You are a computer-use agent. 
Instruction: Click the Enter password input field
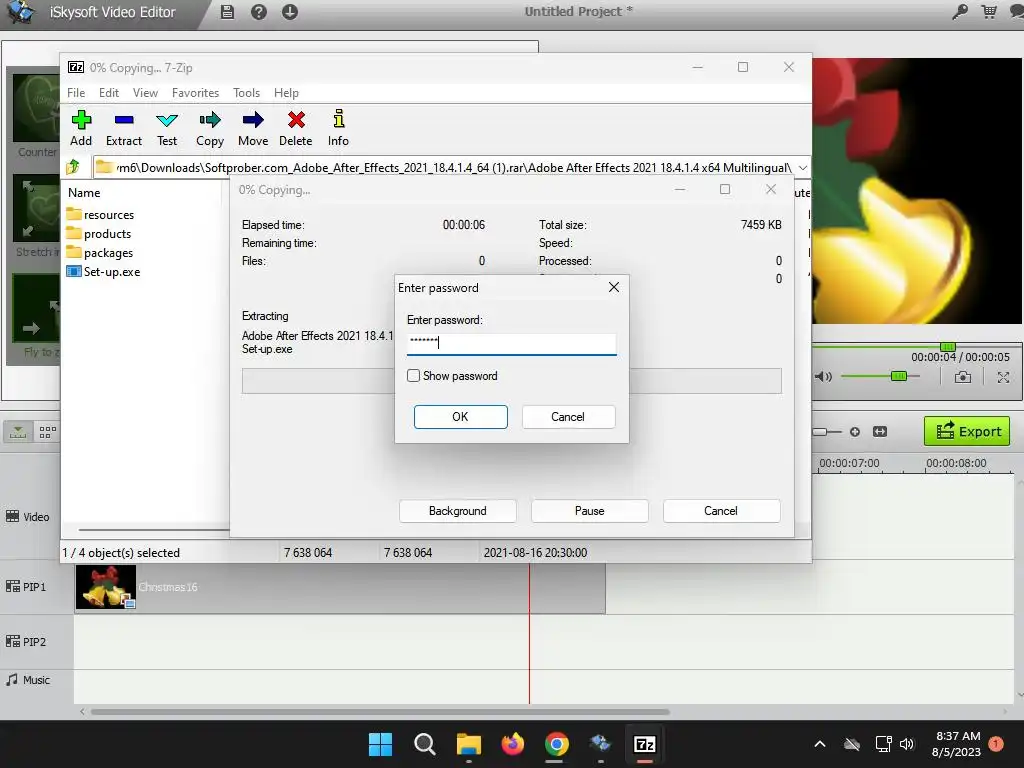click(511, 343)
